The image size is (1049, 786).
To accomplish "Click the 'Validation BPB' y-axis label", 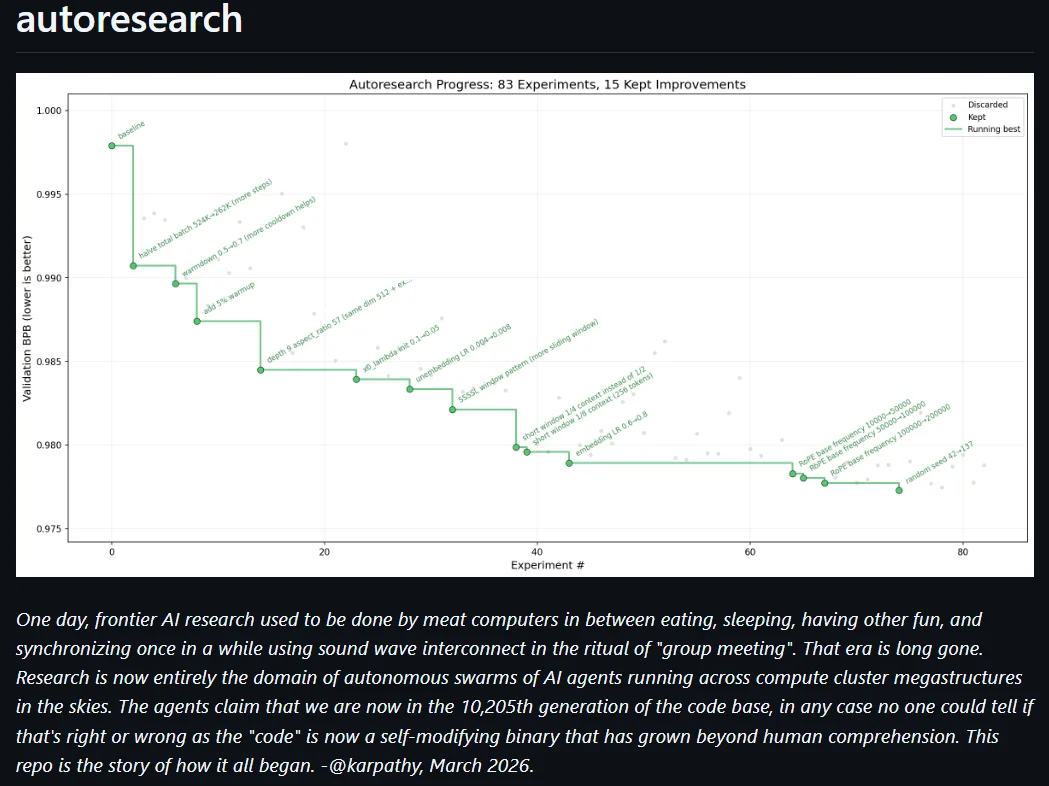I will (x=27, y=318).
